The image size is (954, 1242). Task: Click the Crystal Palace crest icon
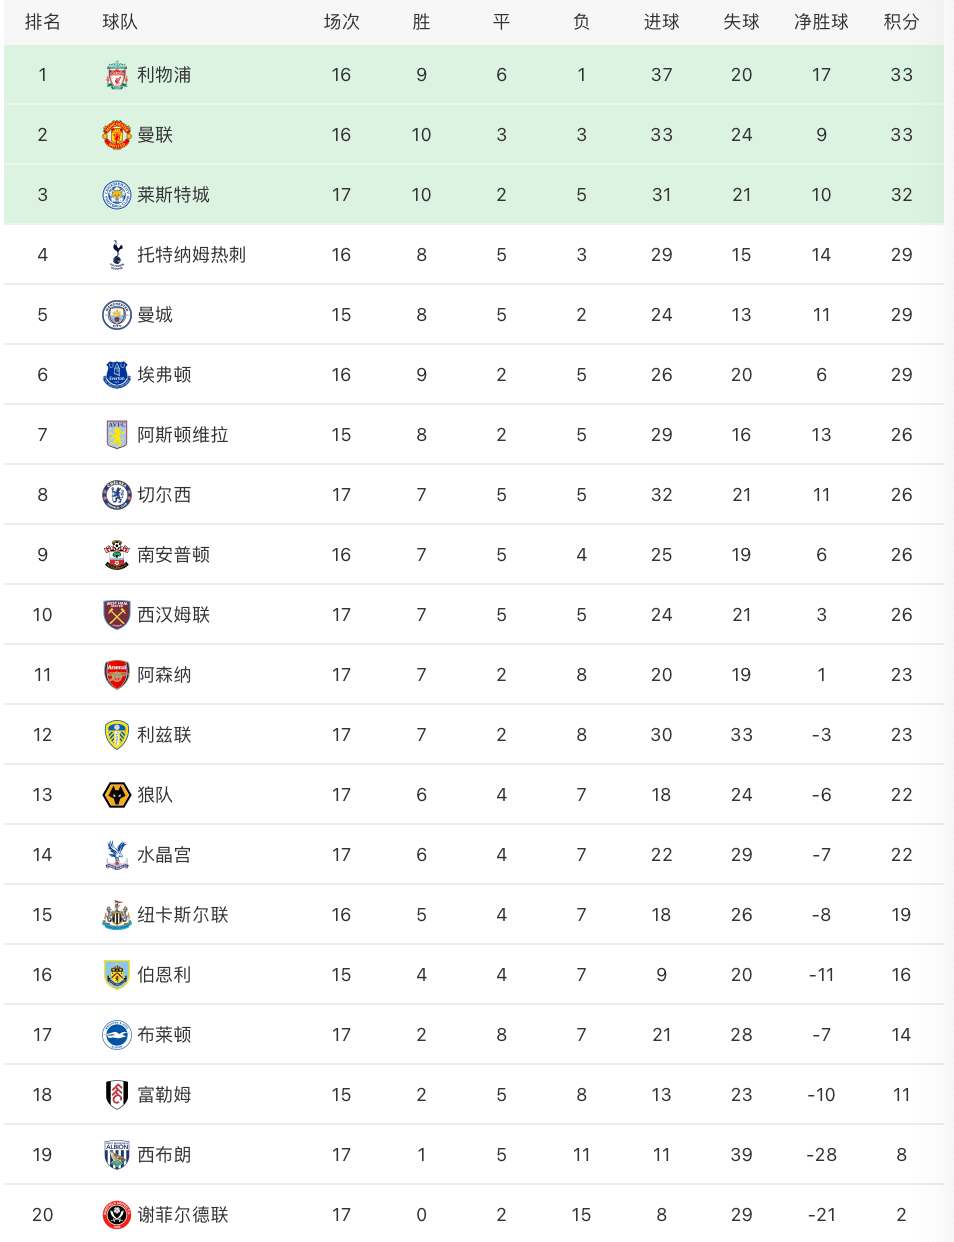click(x=117, y=855)
